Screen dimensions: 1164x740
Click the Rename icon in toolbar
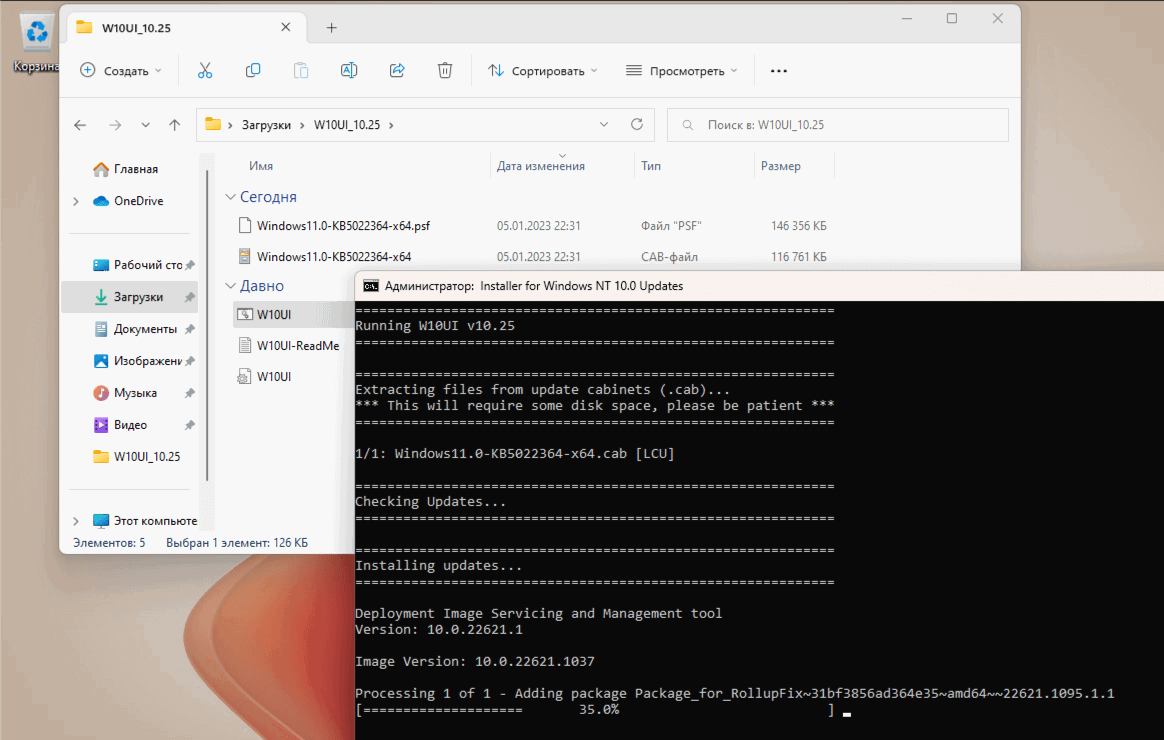[x=349, y=71]
